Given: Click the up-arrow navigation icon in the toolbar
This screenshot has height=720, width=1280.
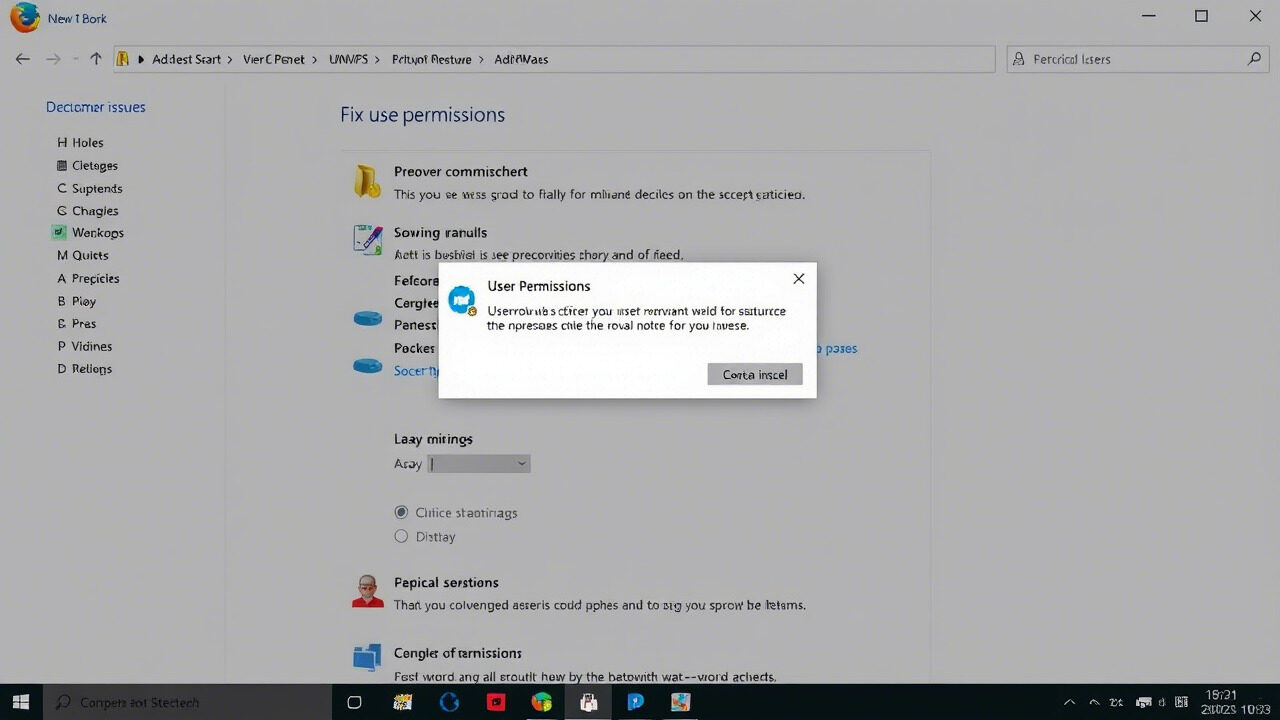Looking at the screenshot, I should click(95, 58).
